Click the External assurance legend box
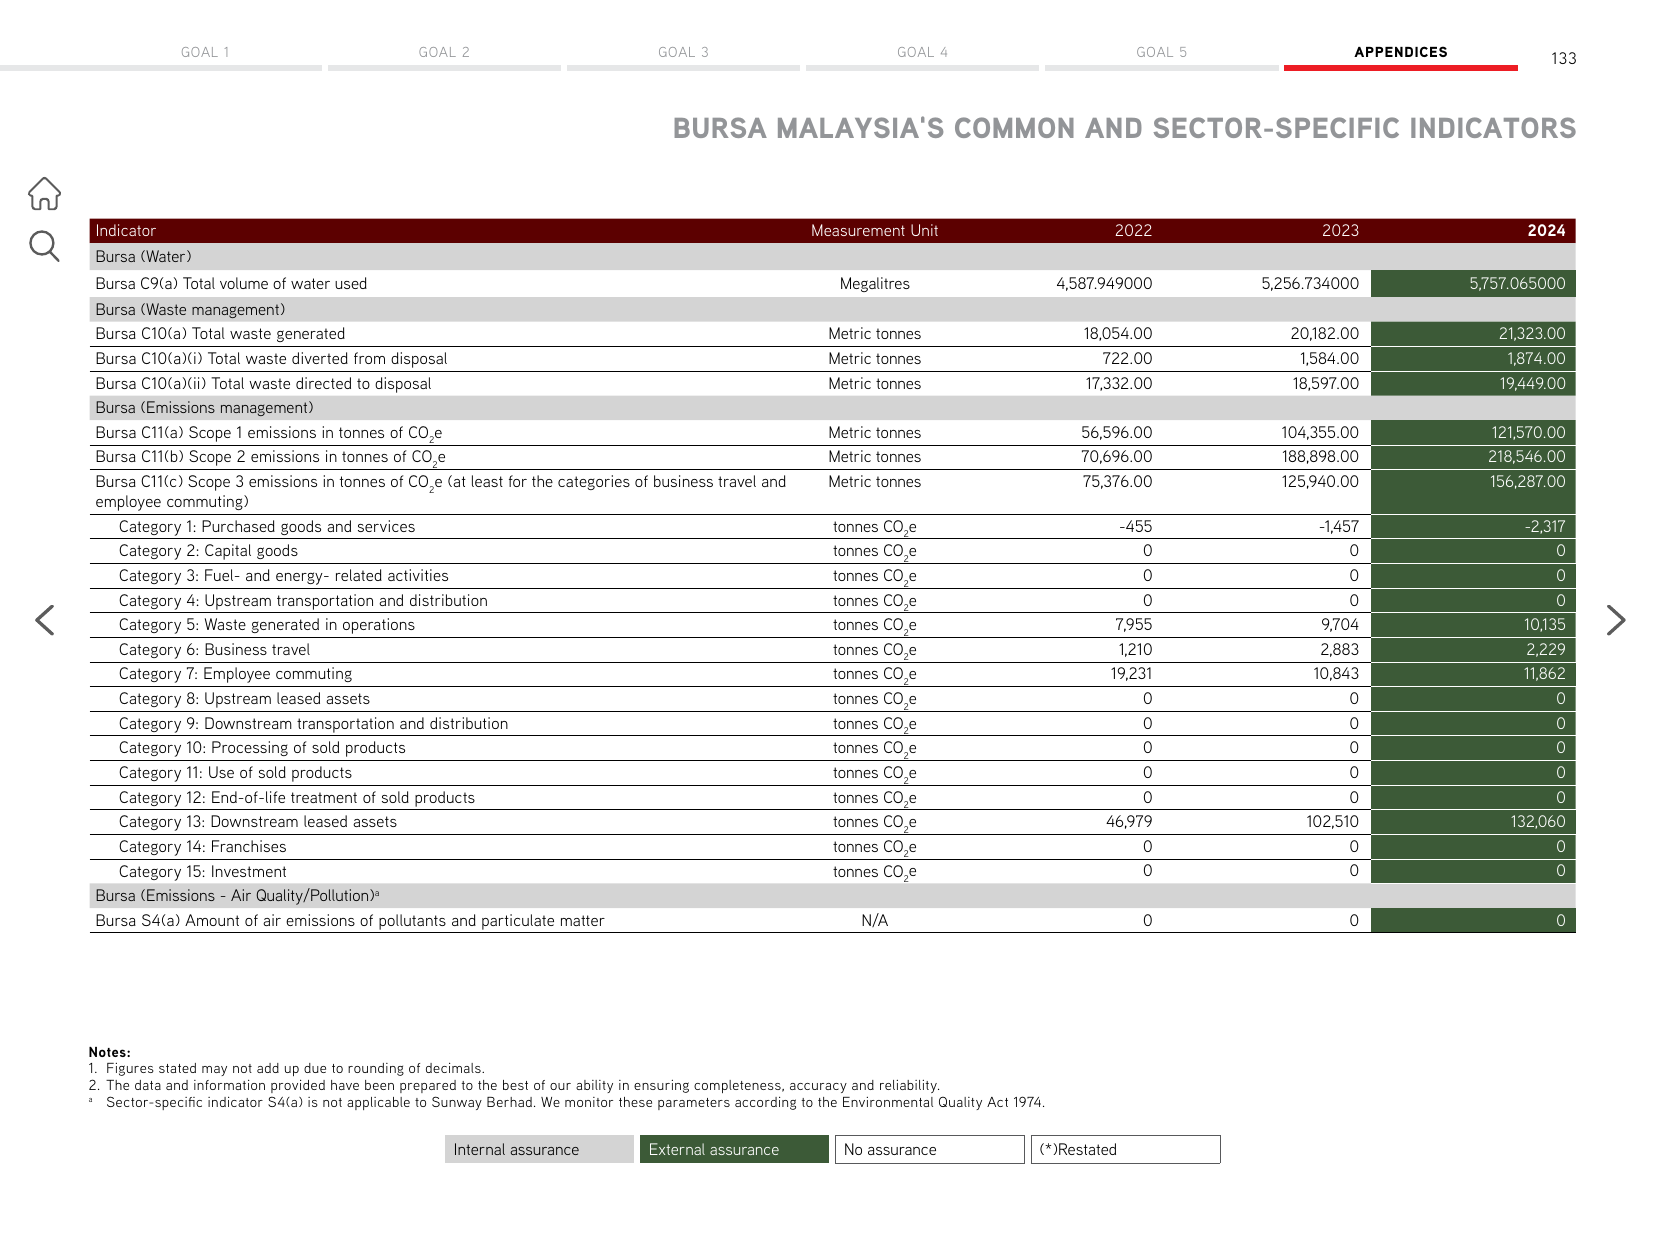This screenshot has height=1241, width=1654. (734, 1149)
